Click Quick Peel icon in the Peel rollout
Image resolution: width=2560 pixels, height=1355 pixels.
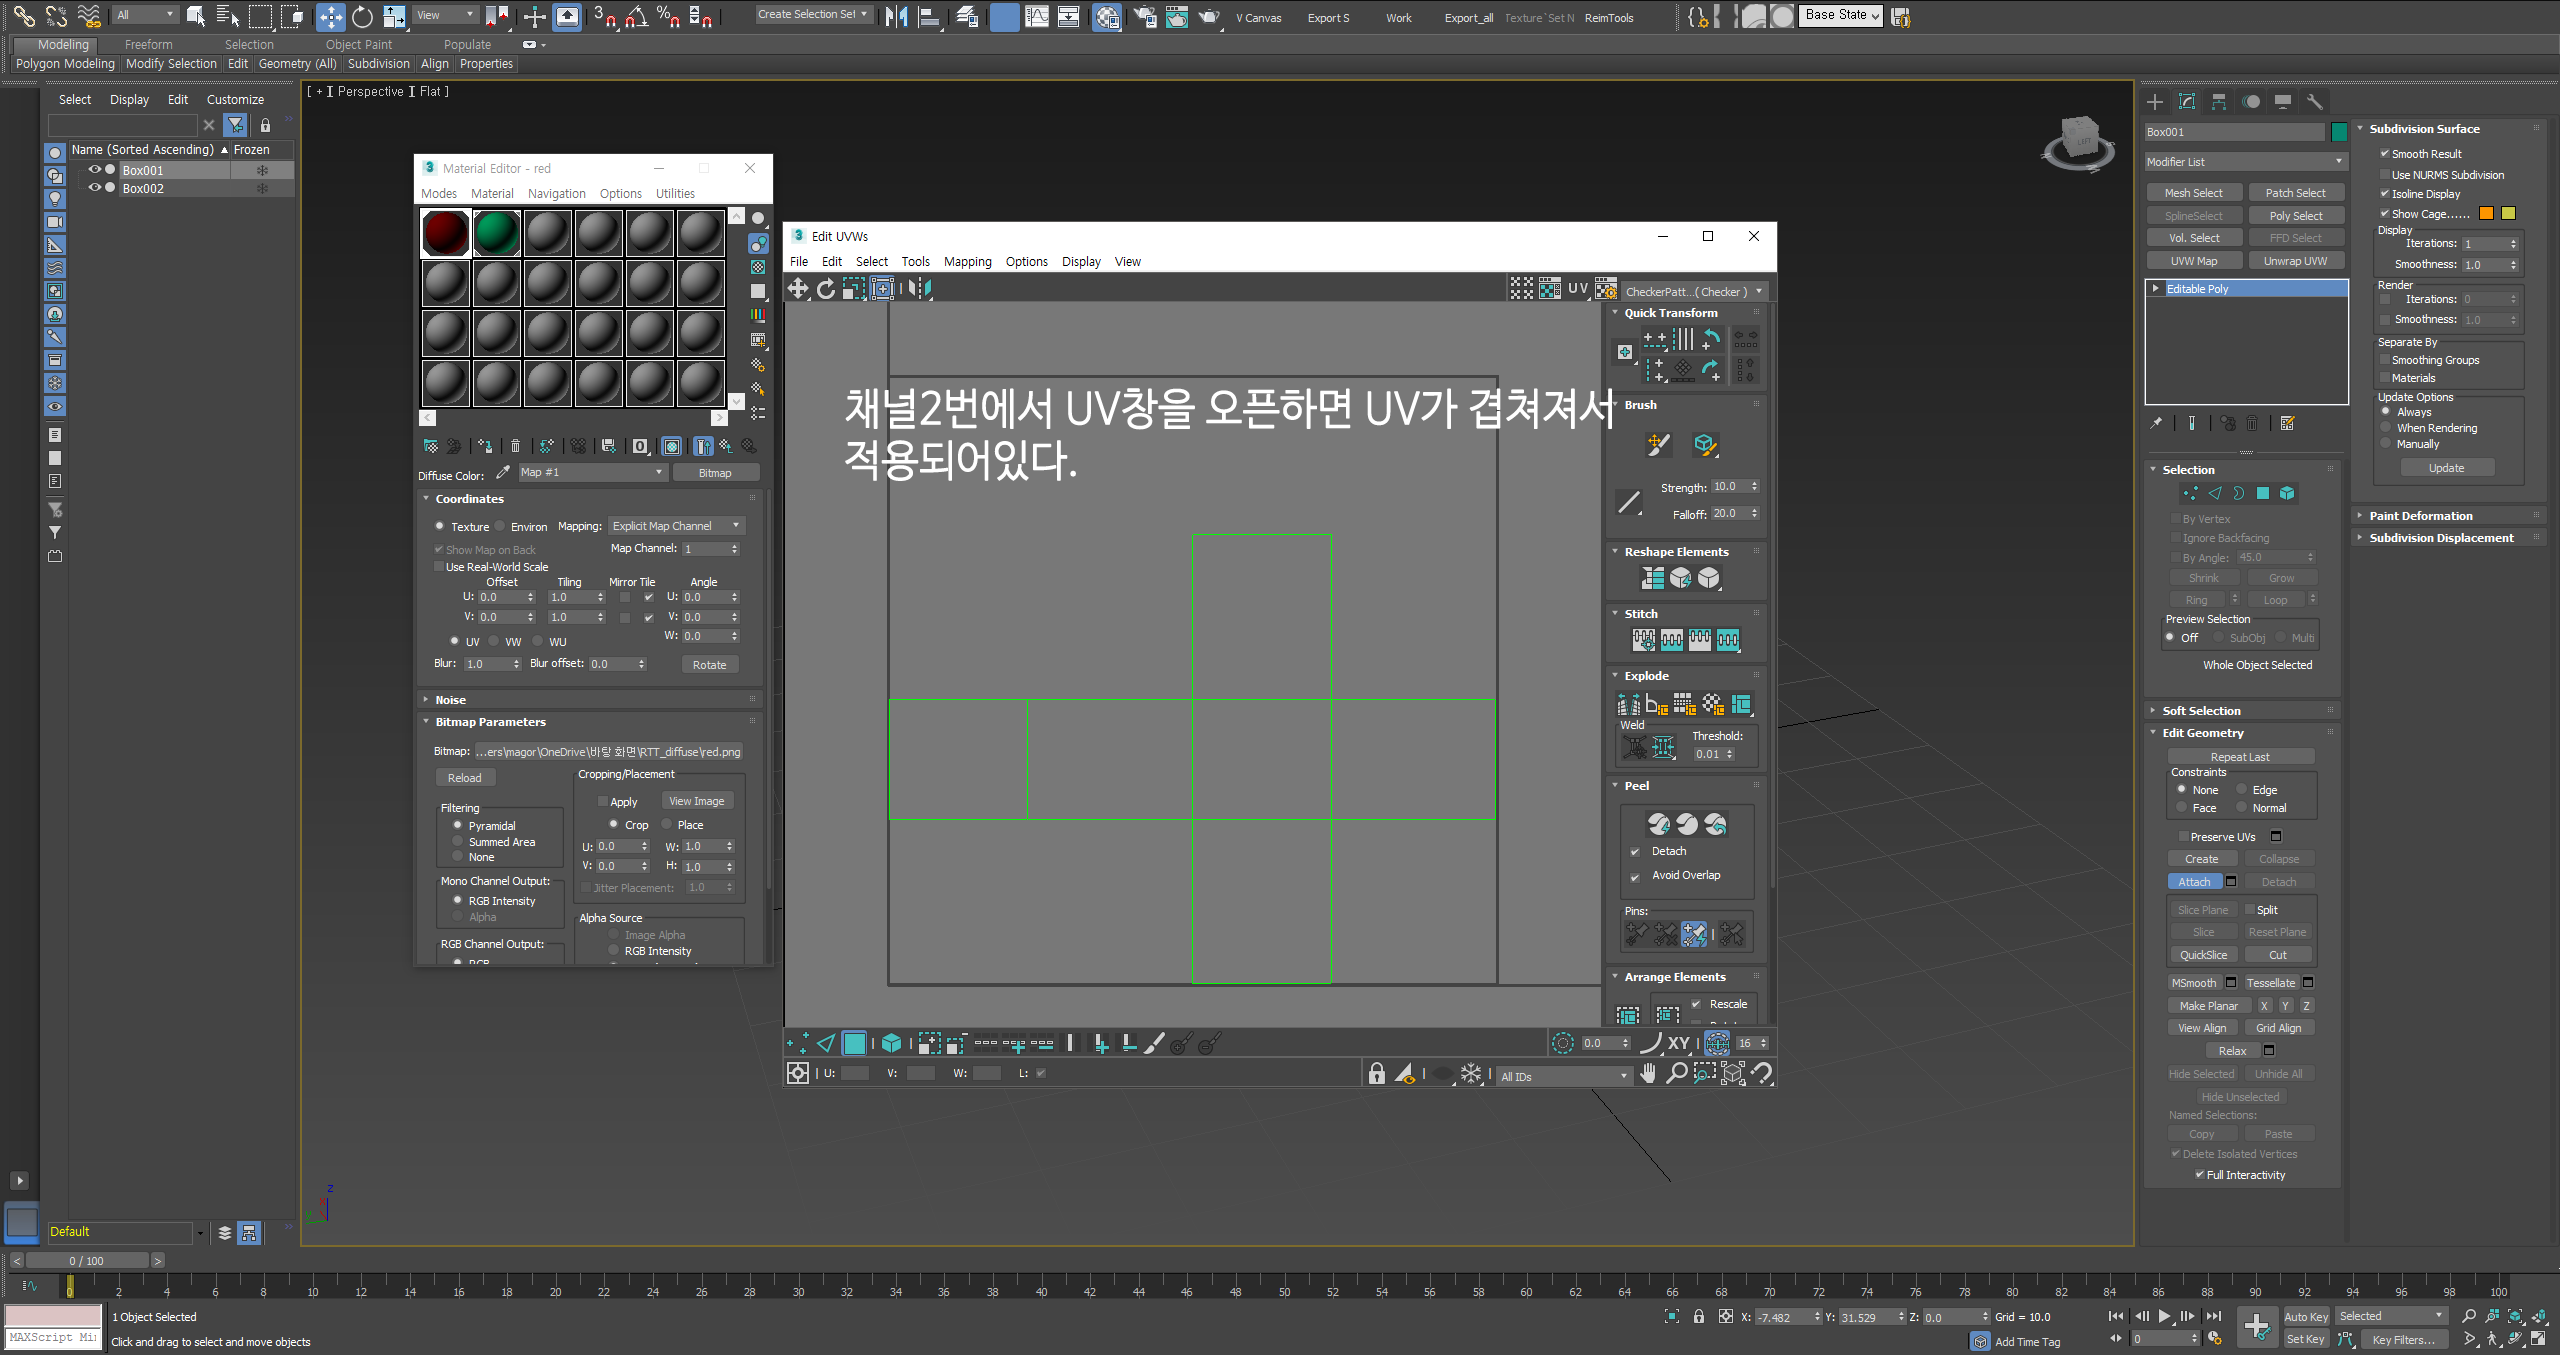[x=1659, y=824]
